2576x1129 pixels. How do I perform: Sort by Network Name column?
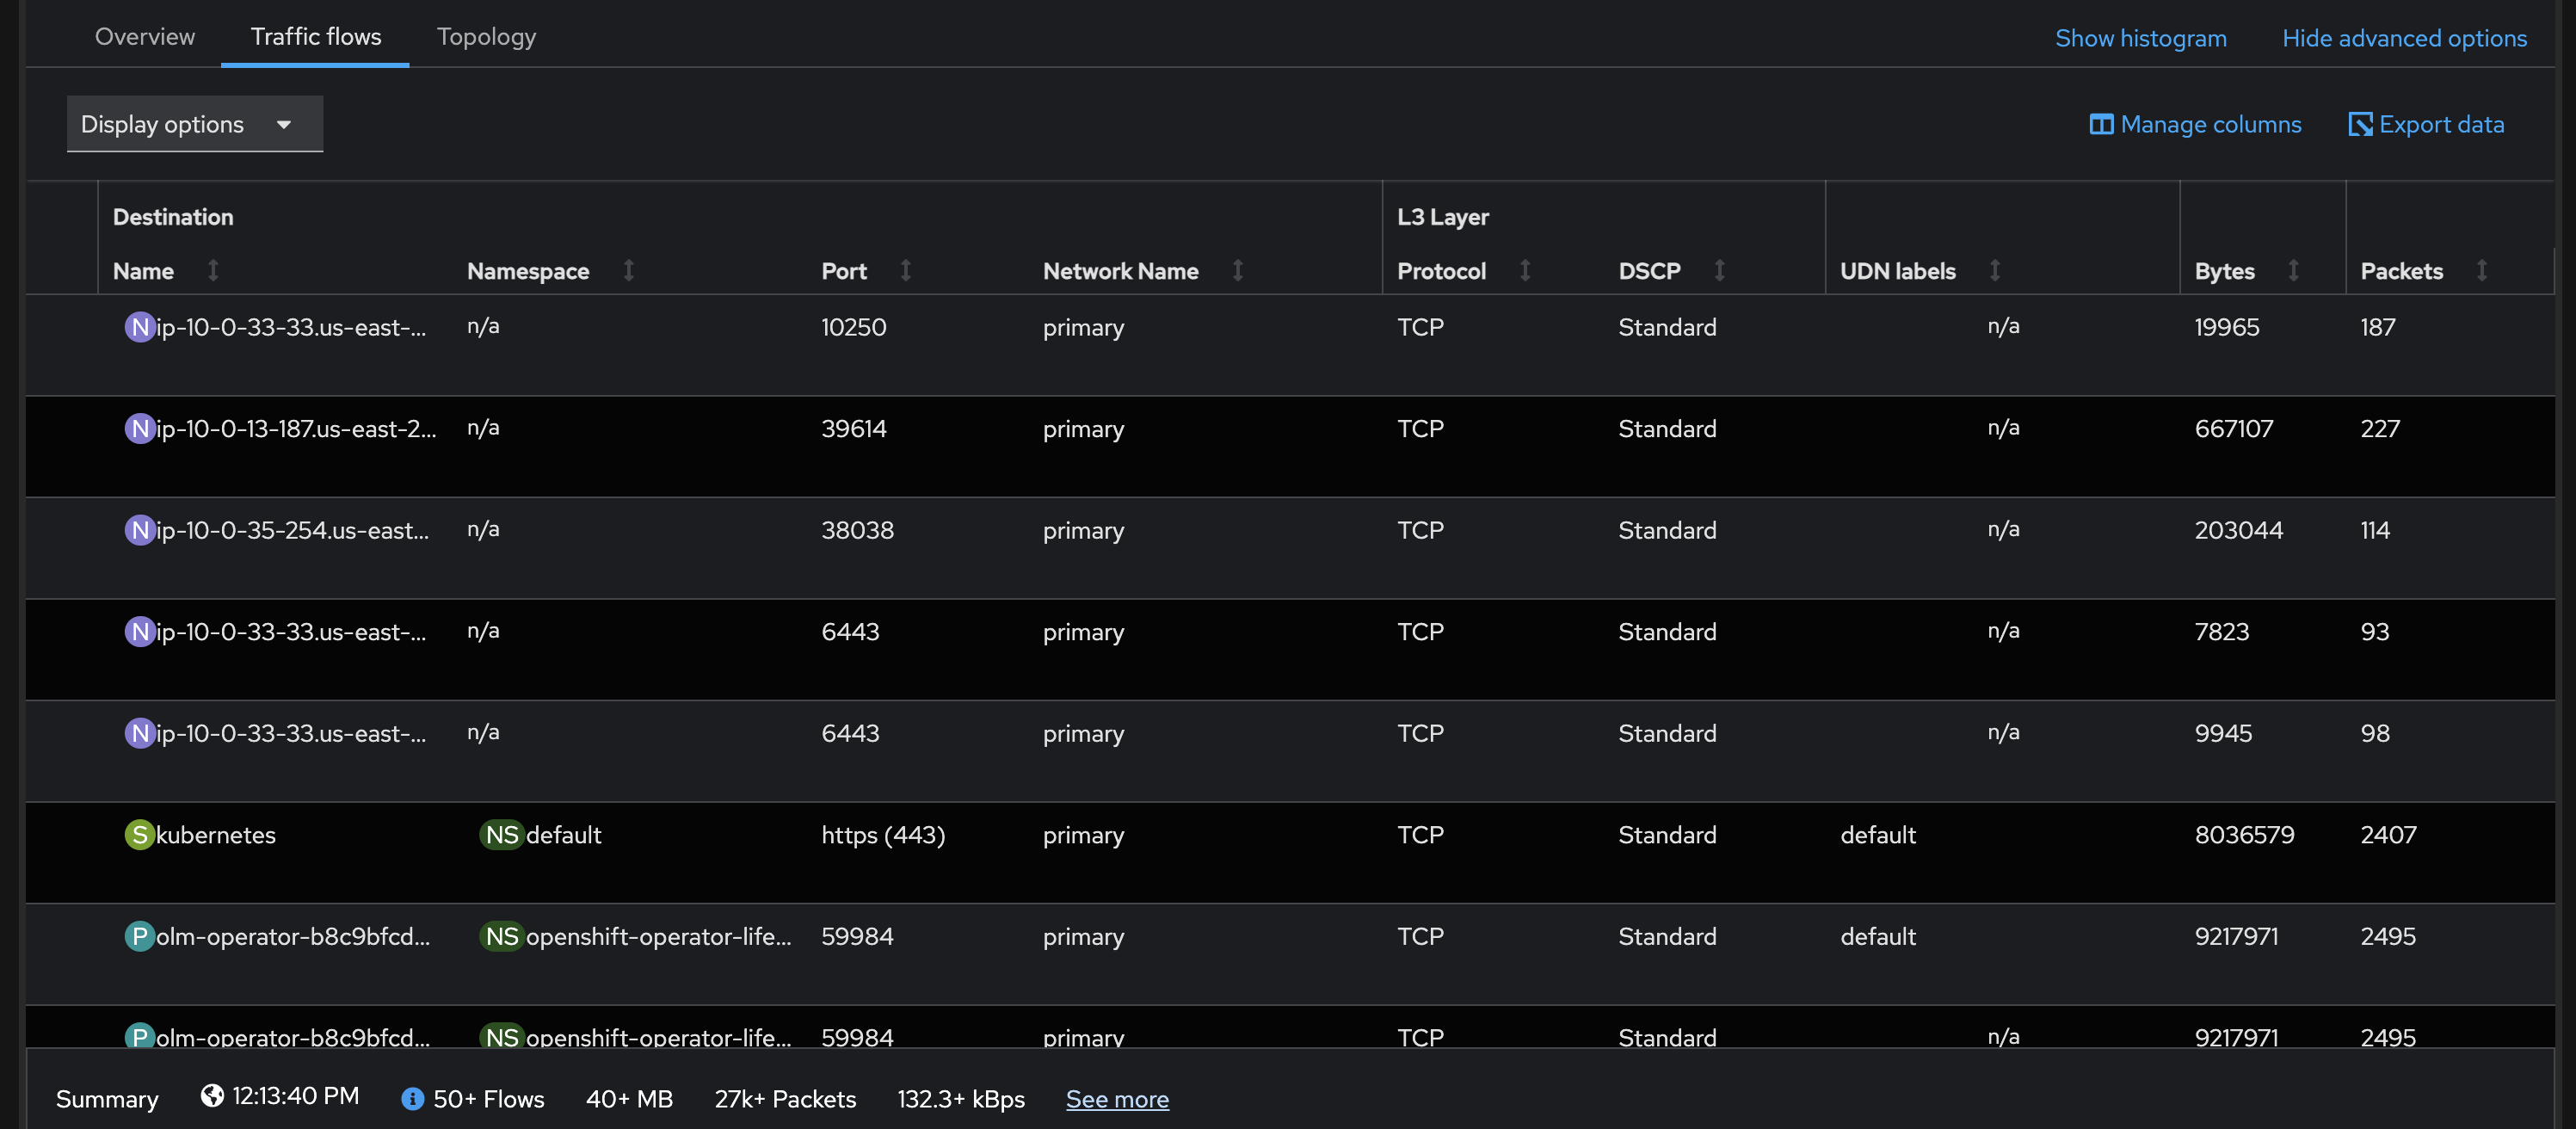(1237, 270)
